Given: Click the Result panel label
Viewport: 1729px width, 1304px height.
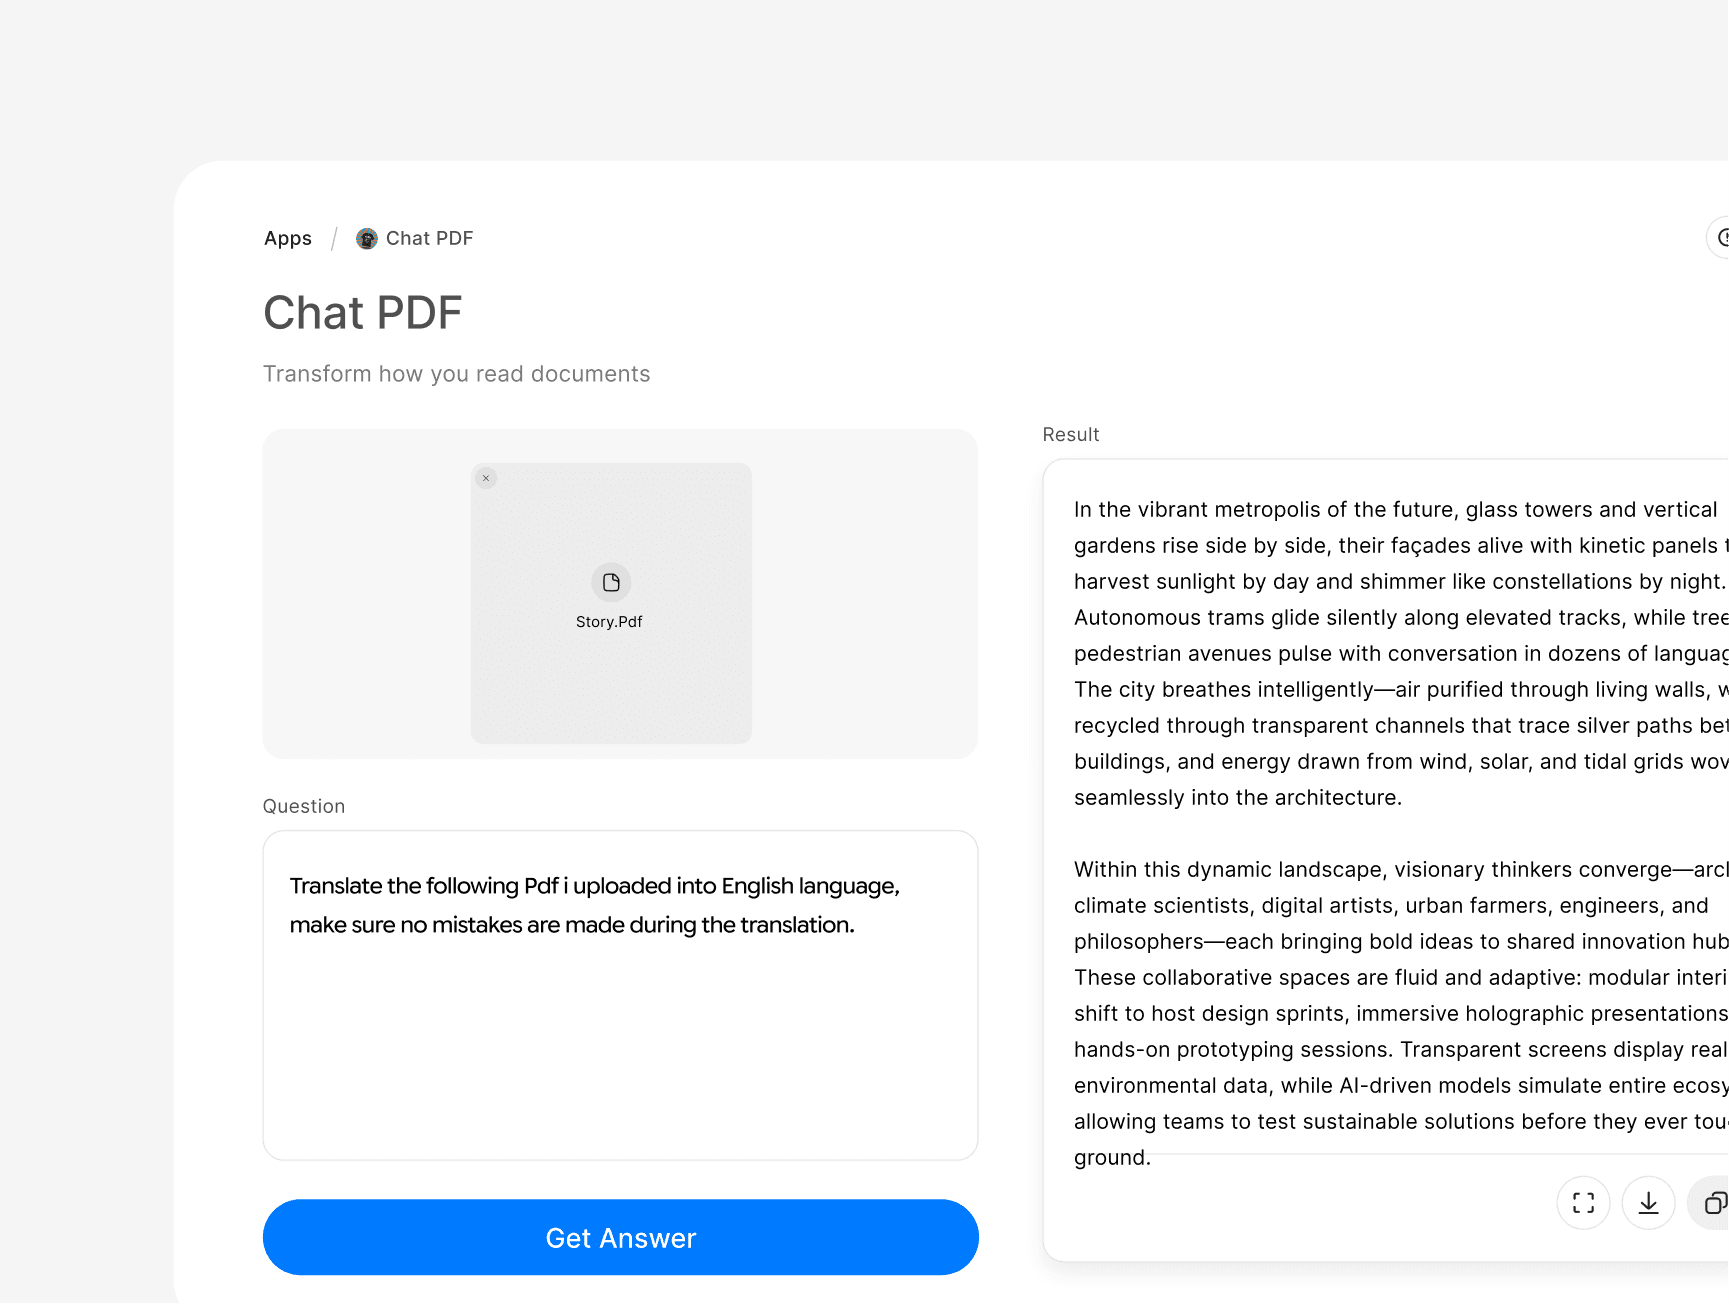Looking at the screenshot, I should point(1070,435).
